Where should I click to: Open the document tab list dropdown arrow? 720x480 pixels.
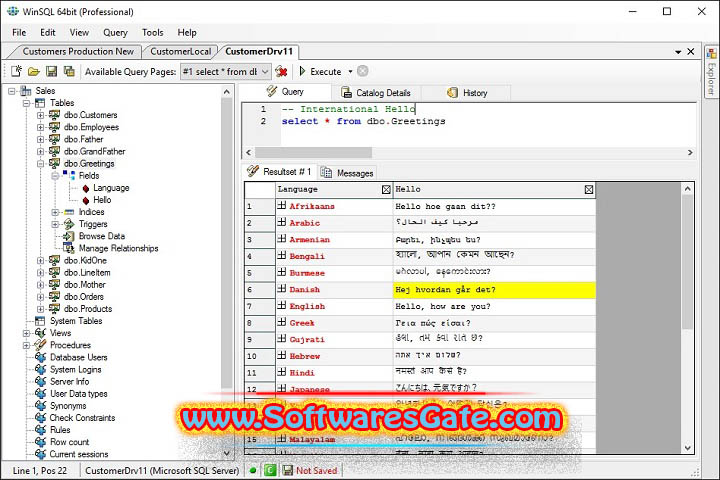pos(678,52)
